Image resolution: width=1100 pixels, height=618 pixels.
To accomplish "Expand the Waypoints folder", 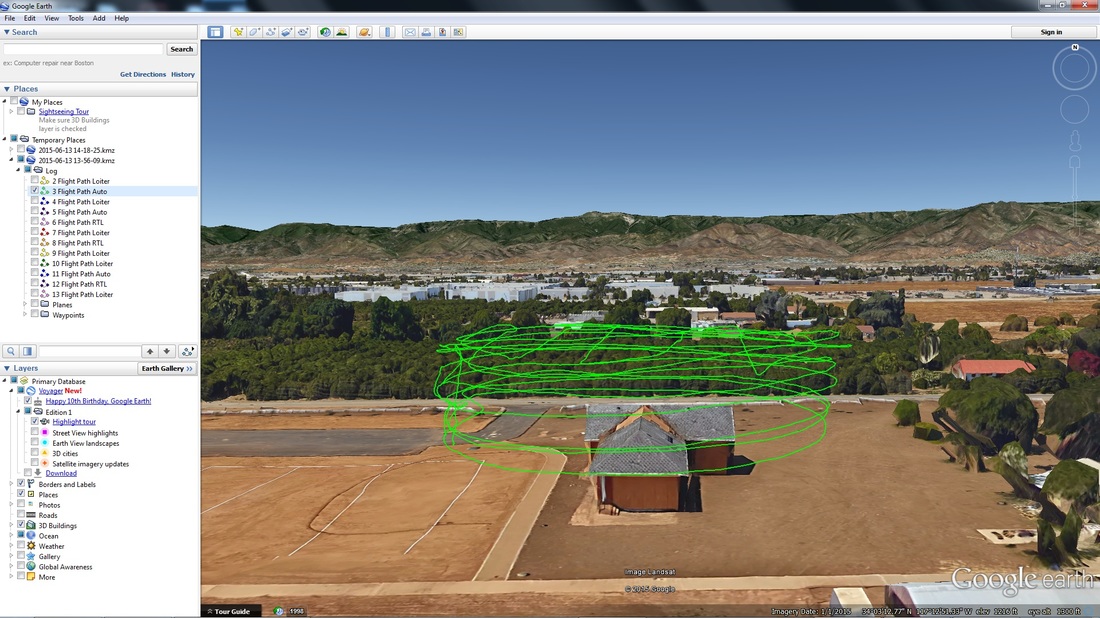I will (25, 315).
